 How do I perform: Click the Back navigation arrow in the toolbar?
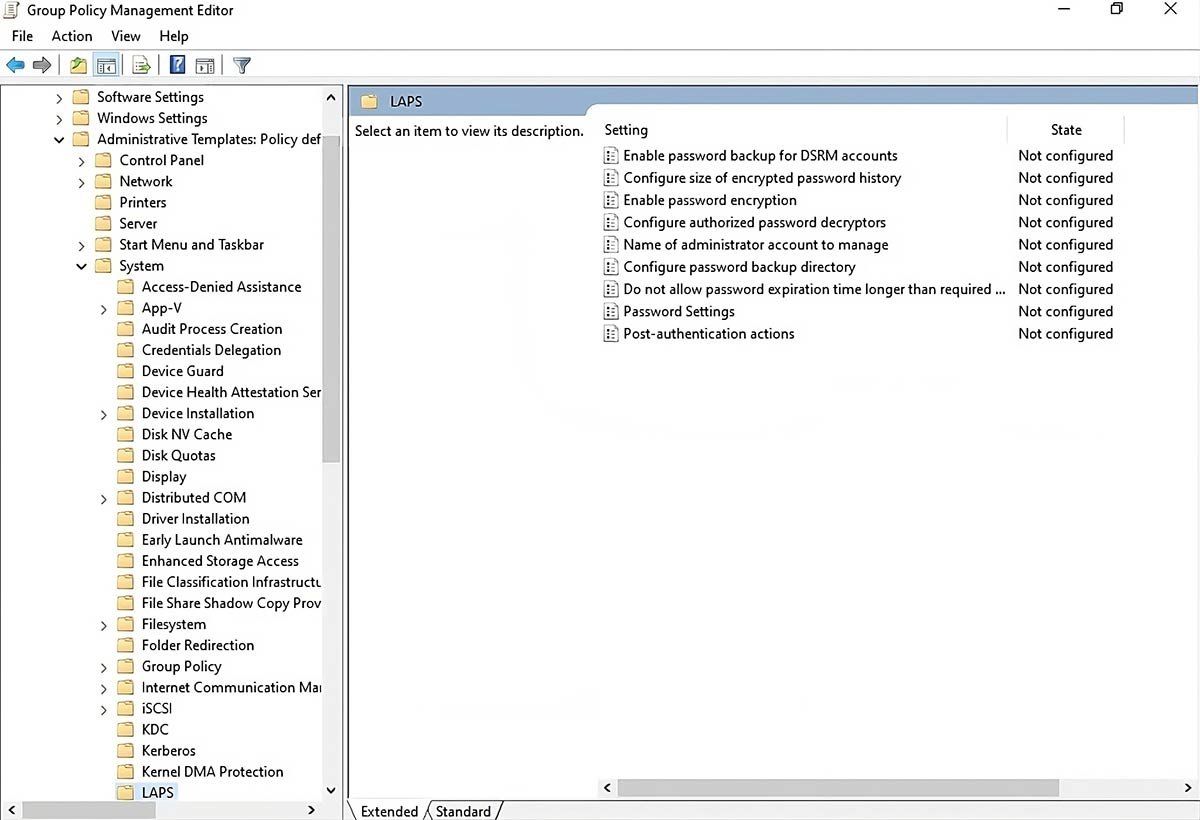click(x=15, y=65)
